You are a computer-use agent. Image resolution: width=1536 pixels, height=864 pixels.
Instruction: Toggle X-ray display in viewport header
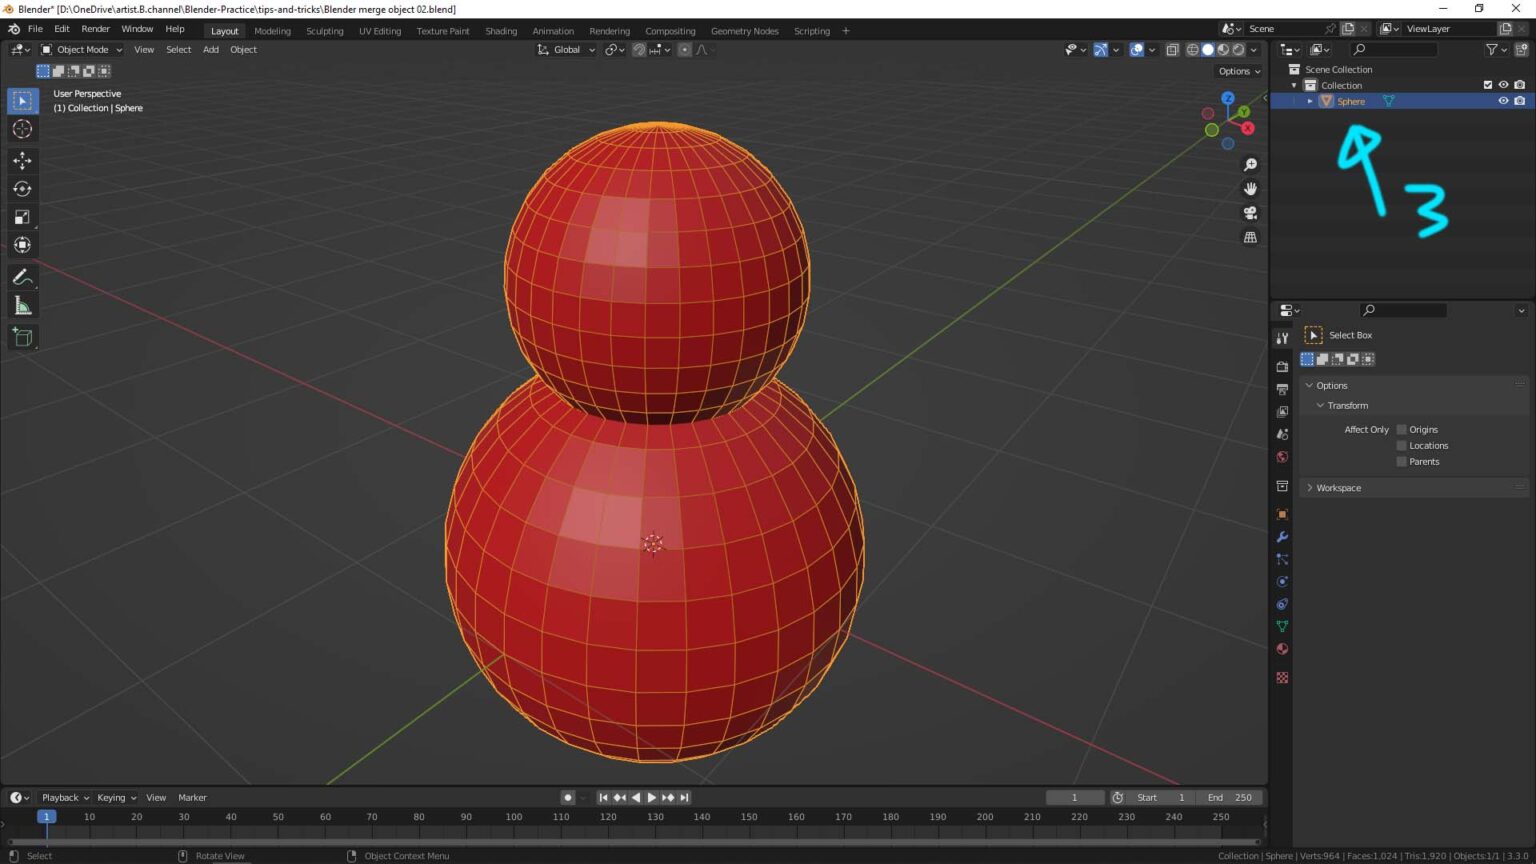[1172, 49]
